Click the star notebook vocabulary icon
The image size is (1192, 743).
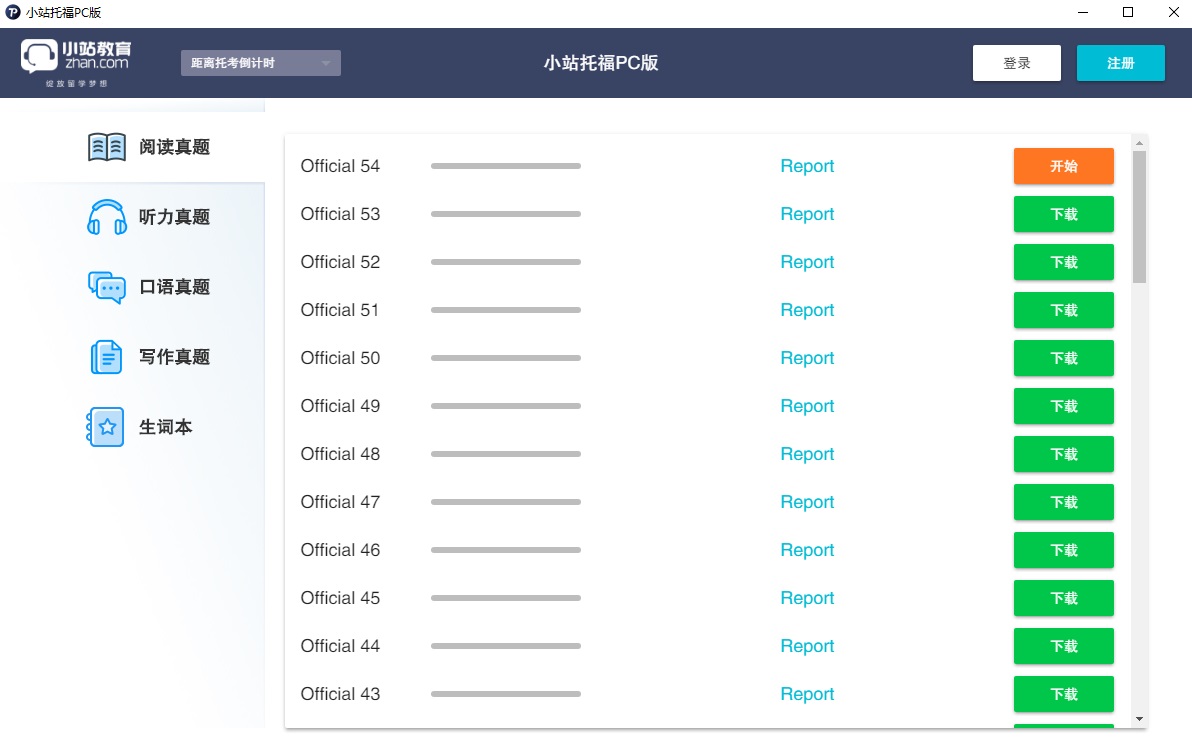click(106, 427)
